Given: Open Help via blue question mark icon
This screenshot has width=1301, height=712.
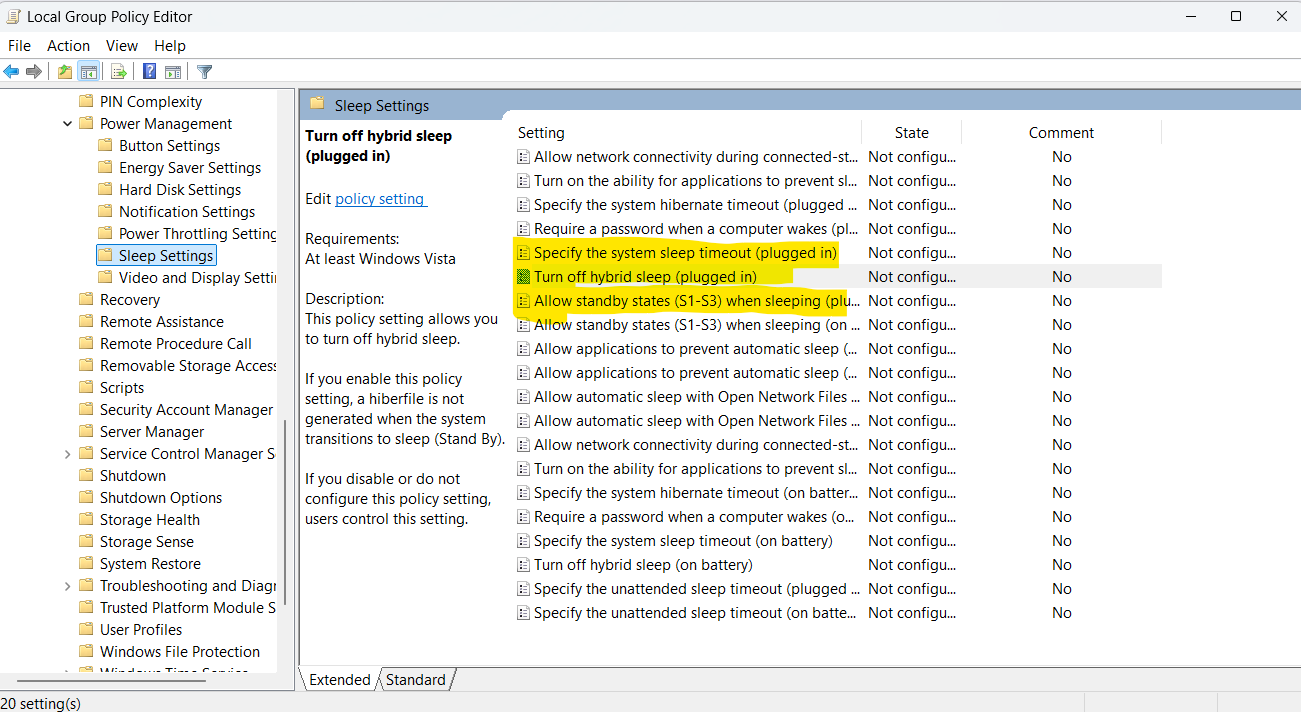Looking at the screenshot, I should (149, 71).
